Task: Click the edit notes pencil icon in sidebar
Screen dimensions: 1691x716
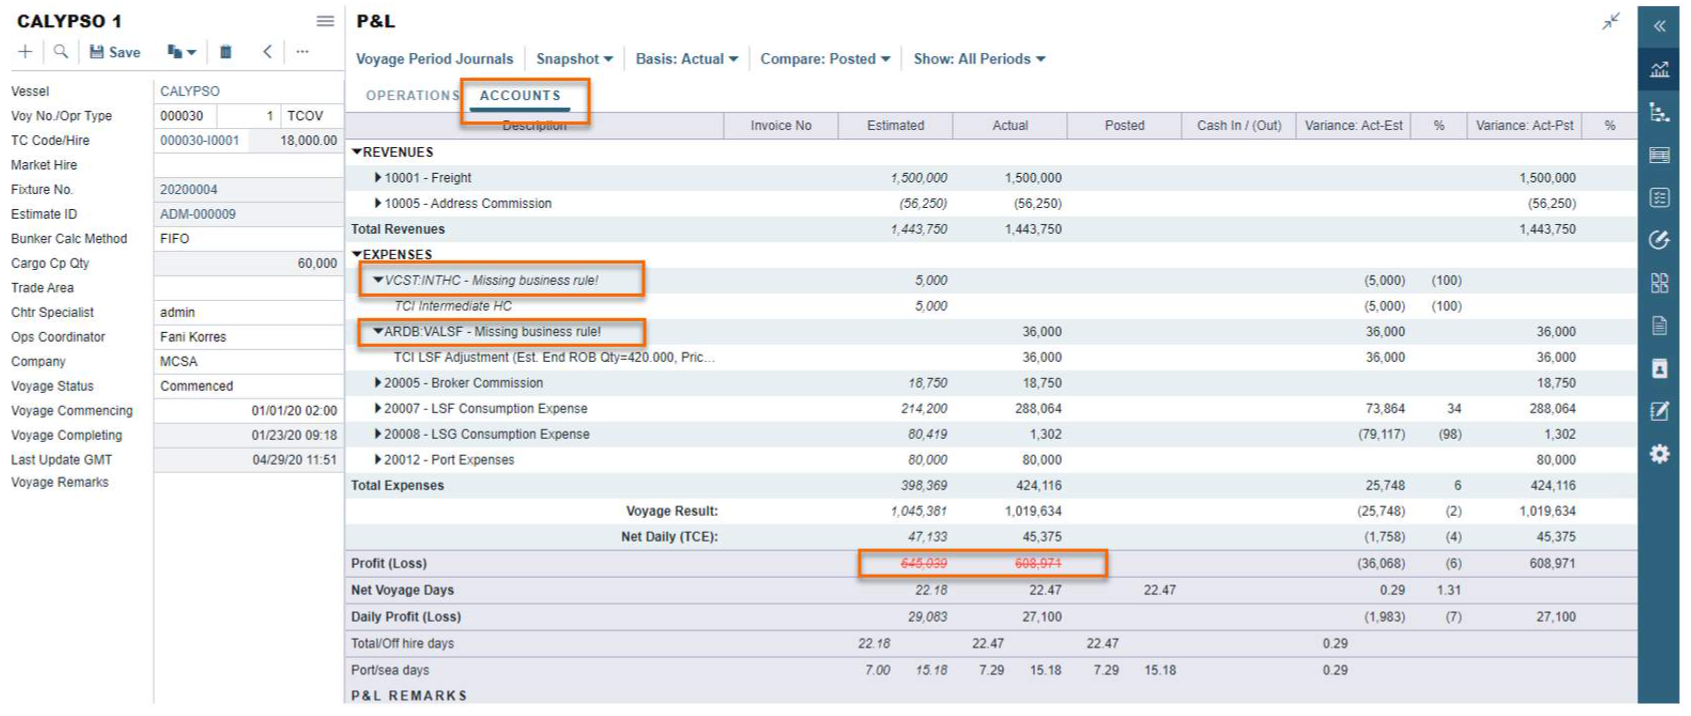Action: [x=1659, y=411]
